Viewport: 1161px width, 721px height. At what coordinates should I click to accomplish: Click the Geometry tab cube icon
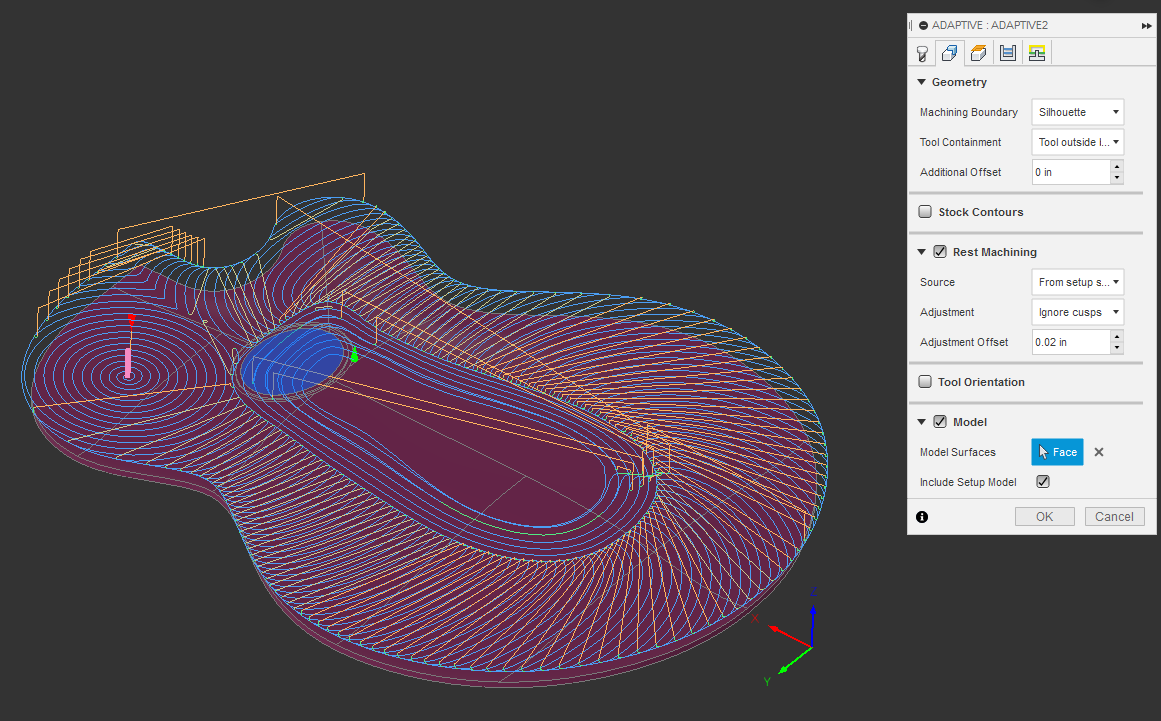[950, 52]
